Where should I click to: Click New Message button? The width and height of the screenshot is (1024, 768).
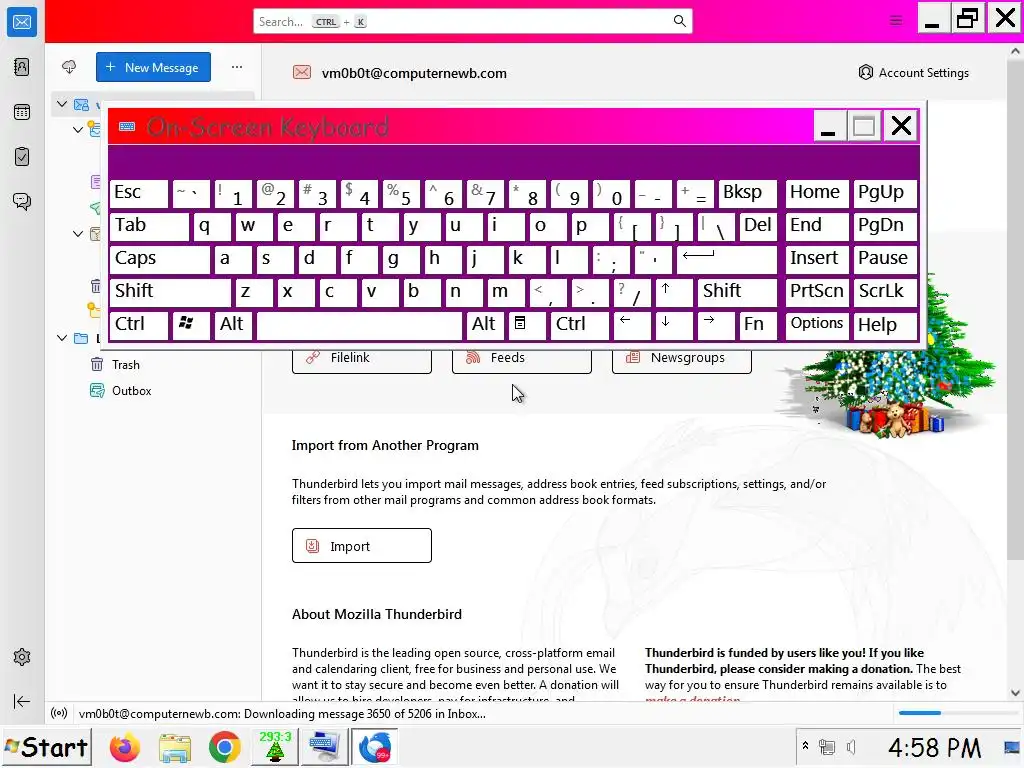tap(153, 67)
